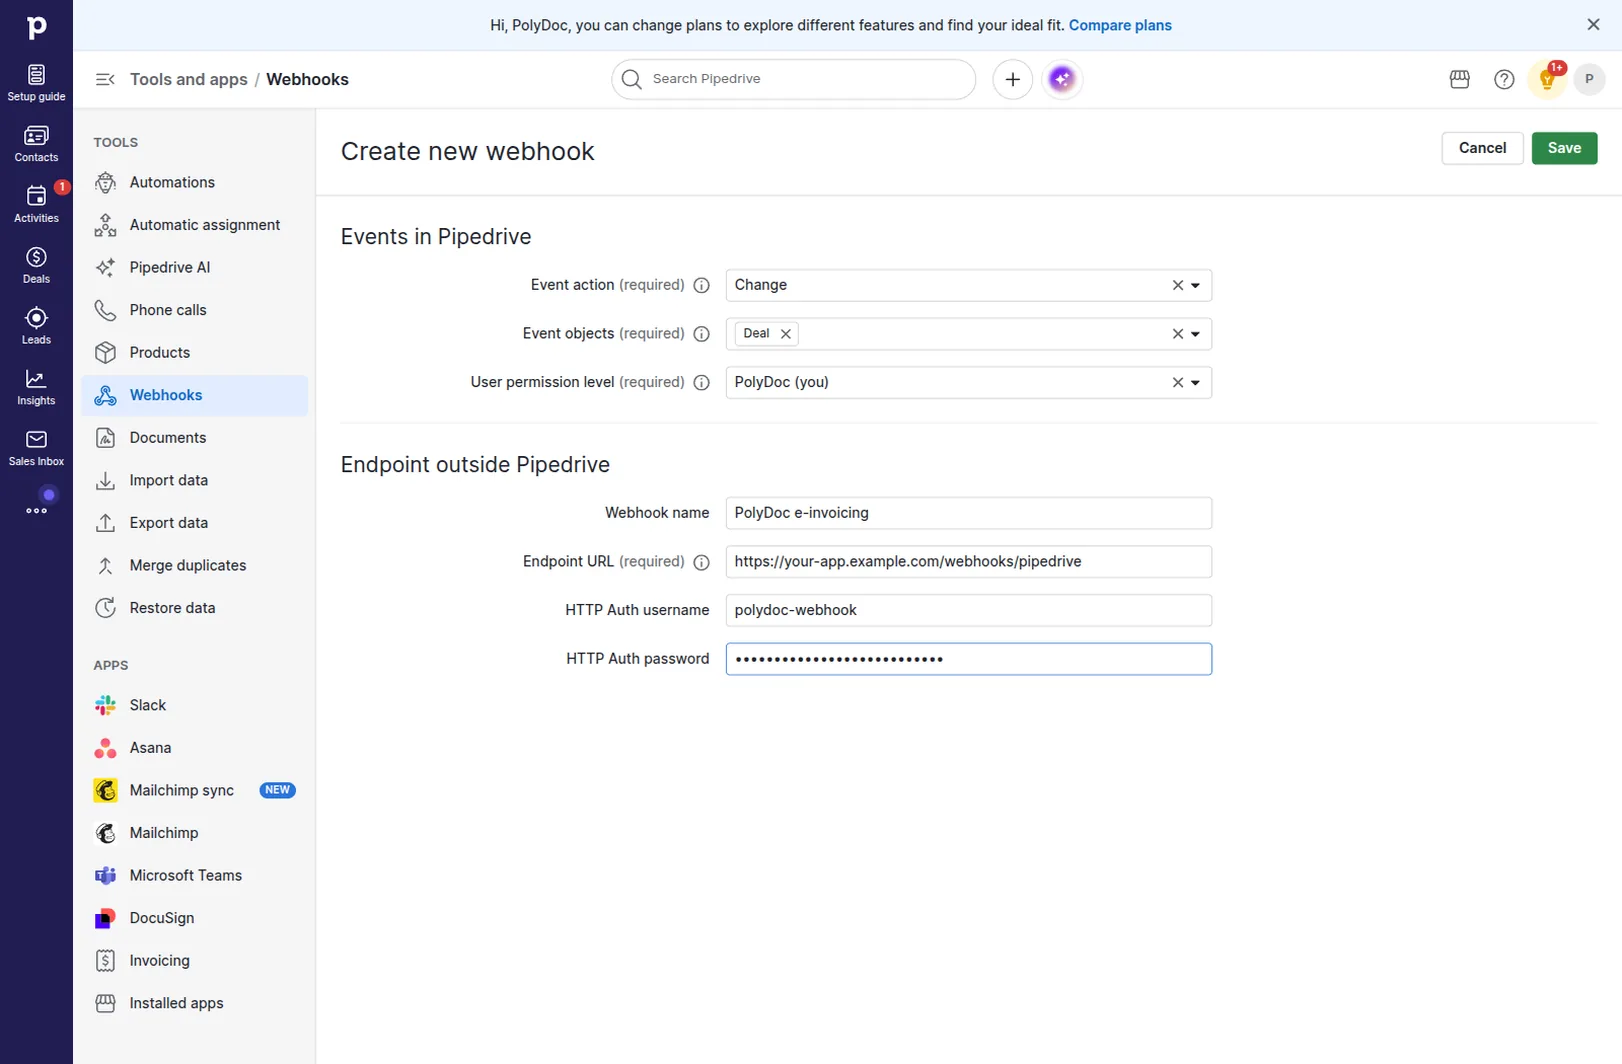Open DocuSign app
The height and width of the screenshot is (1064, 1622).
(195, 918)
